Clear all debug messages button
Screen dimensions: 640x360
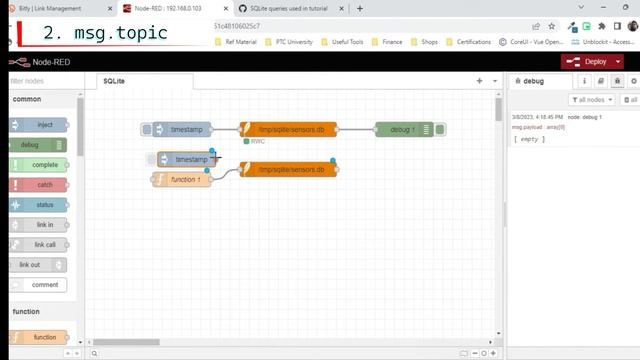(x=630, y=100)
